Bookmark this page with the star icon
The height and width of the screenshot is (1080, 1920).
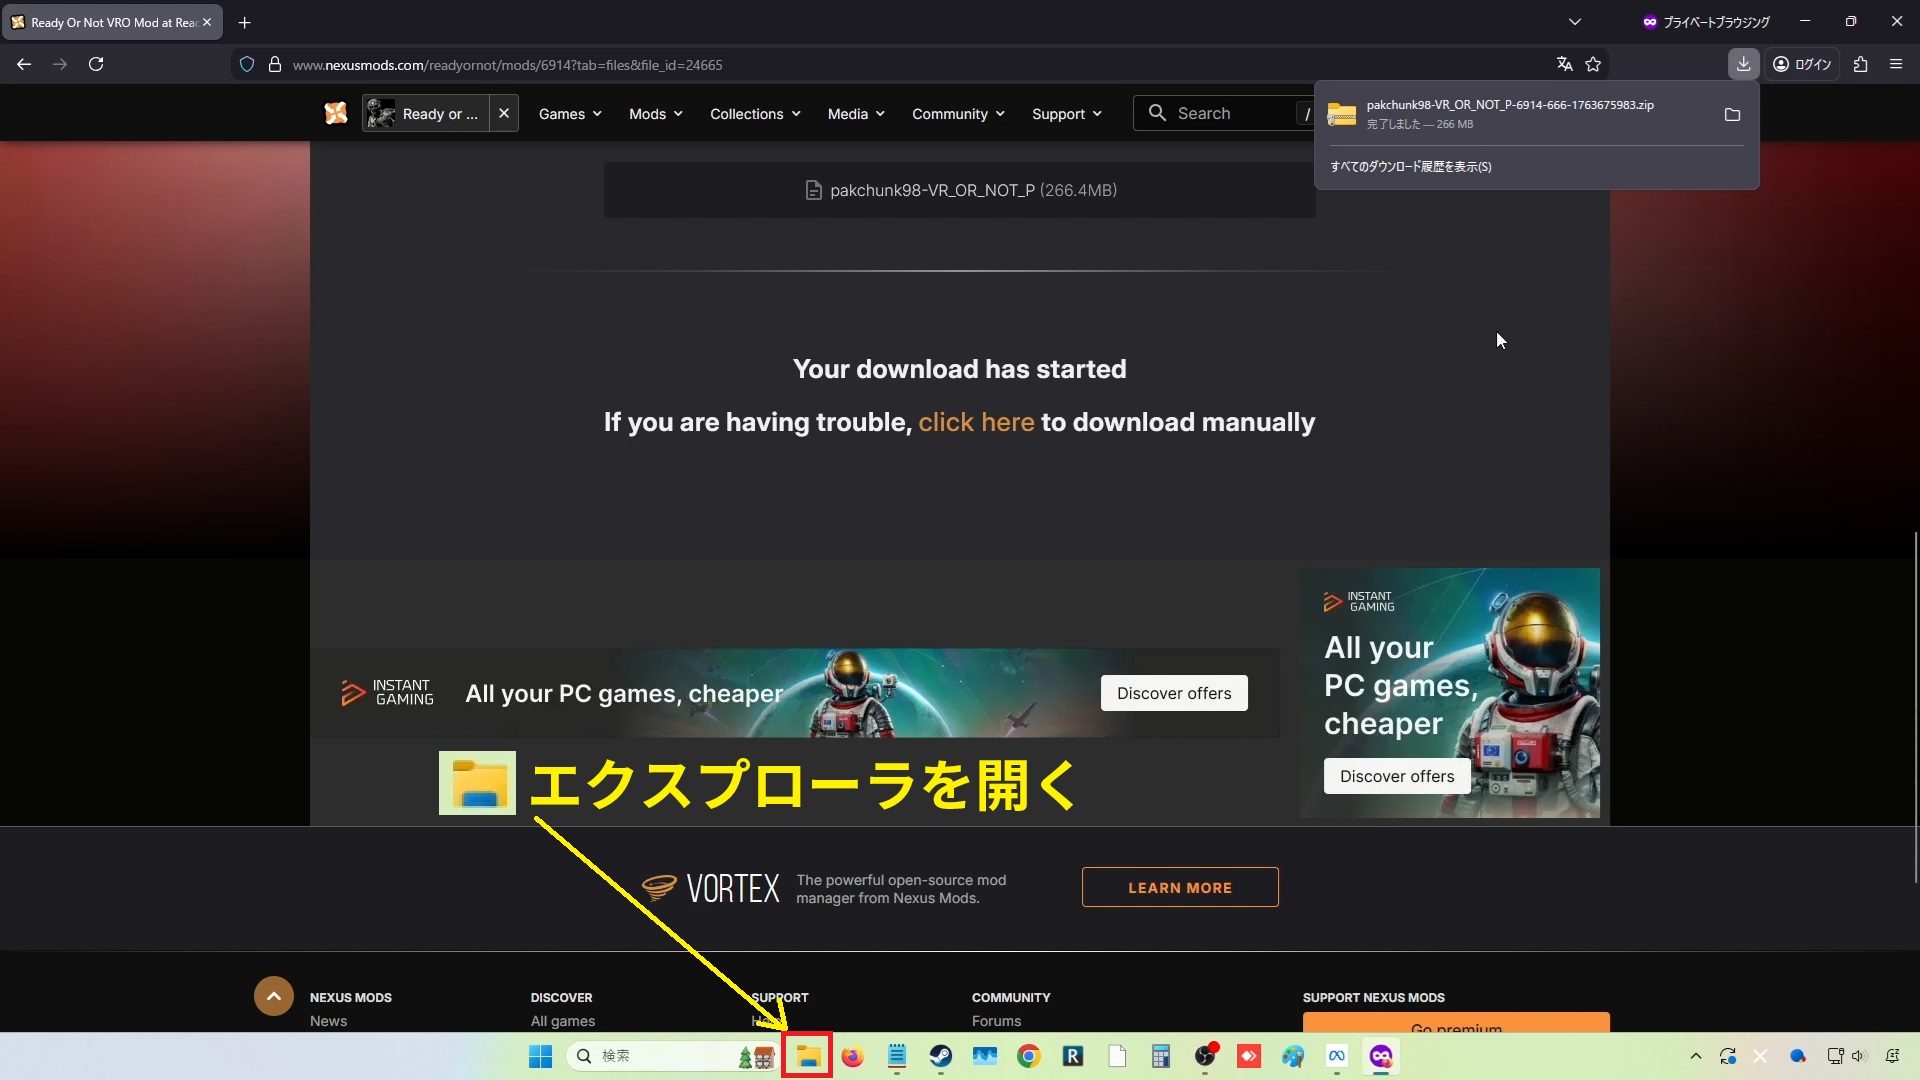click(1593, 64)
